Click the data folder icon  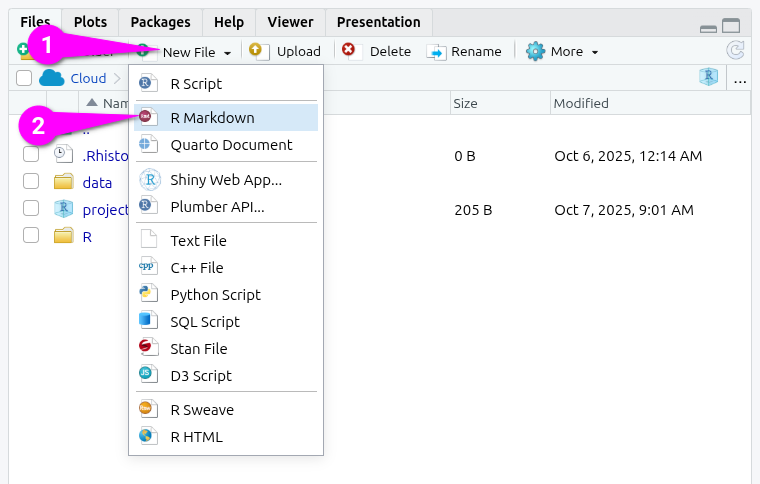pos(63,181)
